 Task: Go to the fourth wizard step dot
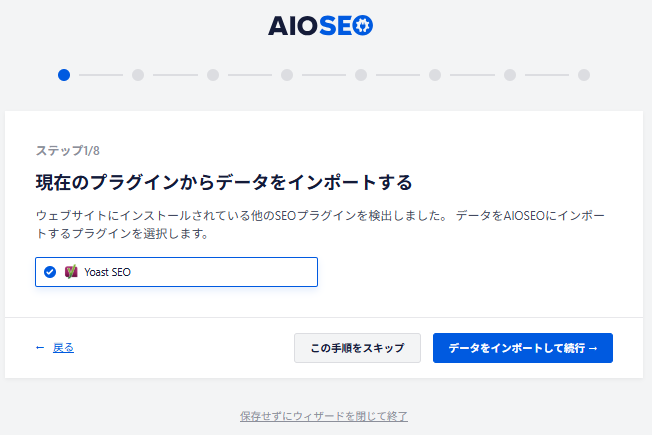(287, 74)
